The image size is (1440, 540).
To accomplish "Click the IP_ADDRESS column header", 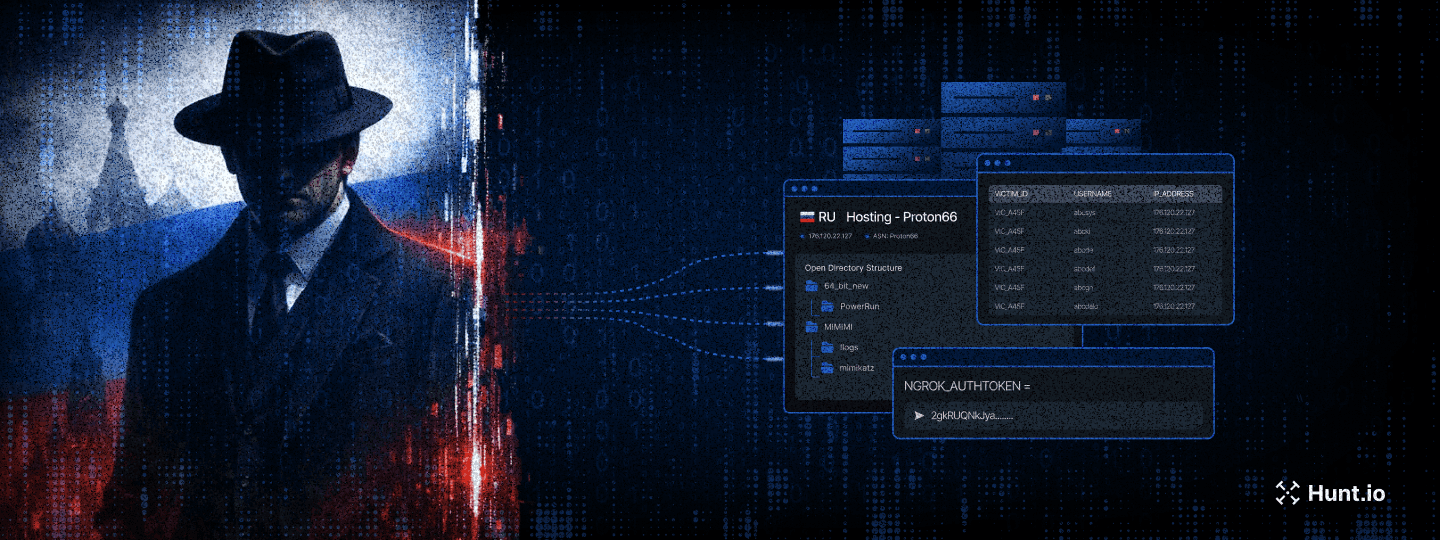I will click(1173, 193).
